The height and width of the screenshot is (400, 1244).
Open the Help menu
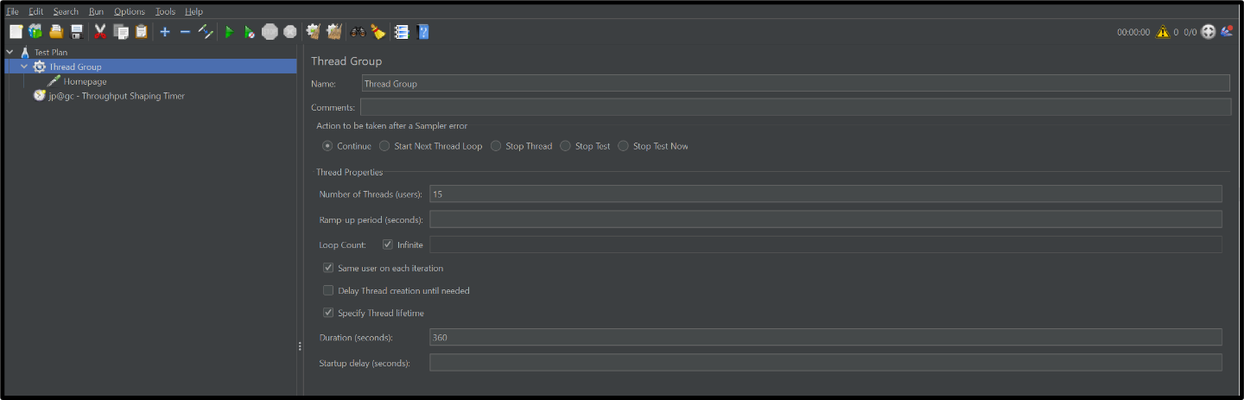[x=193, y=11]
